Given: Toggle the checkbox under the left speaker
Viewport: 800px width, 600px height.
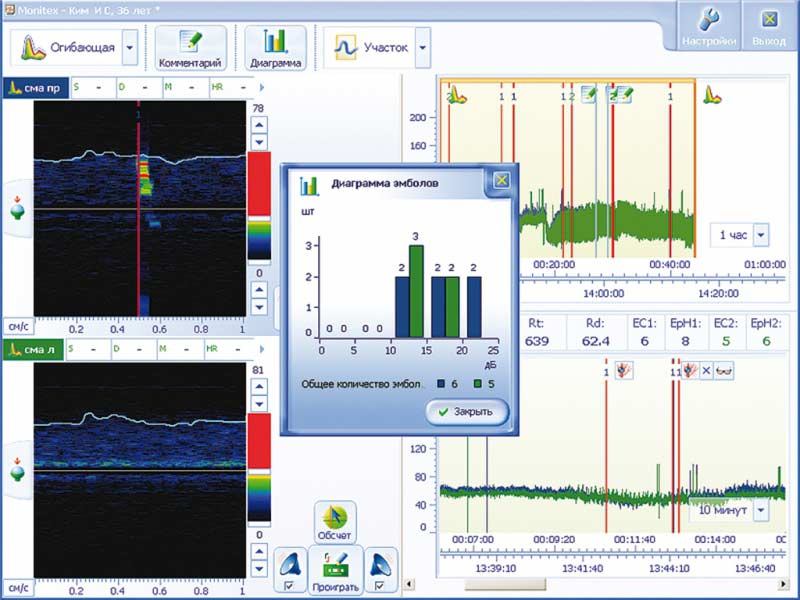Looking at the screenshot, I should [289, 586].
